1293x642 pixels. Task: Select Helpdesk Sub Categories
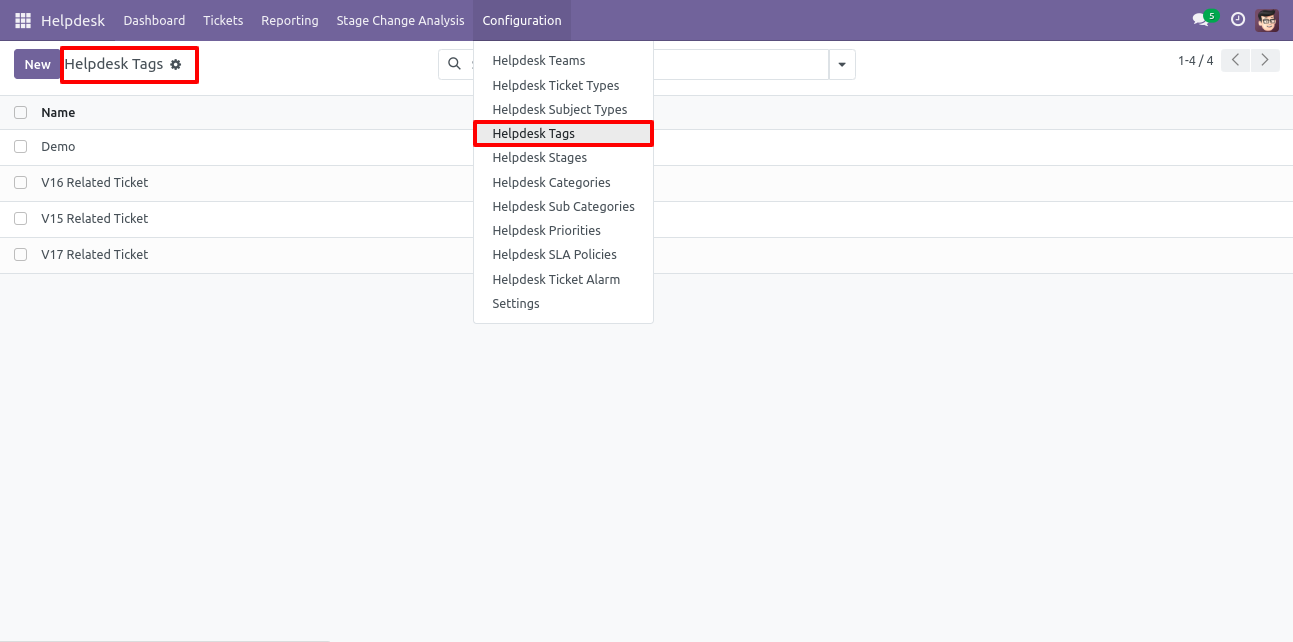point(563,207)
